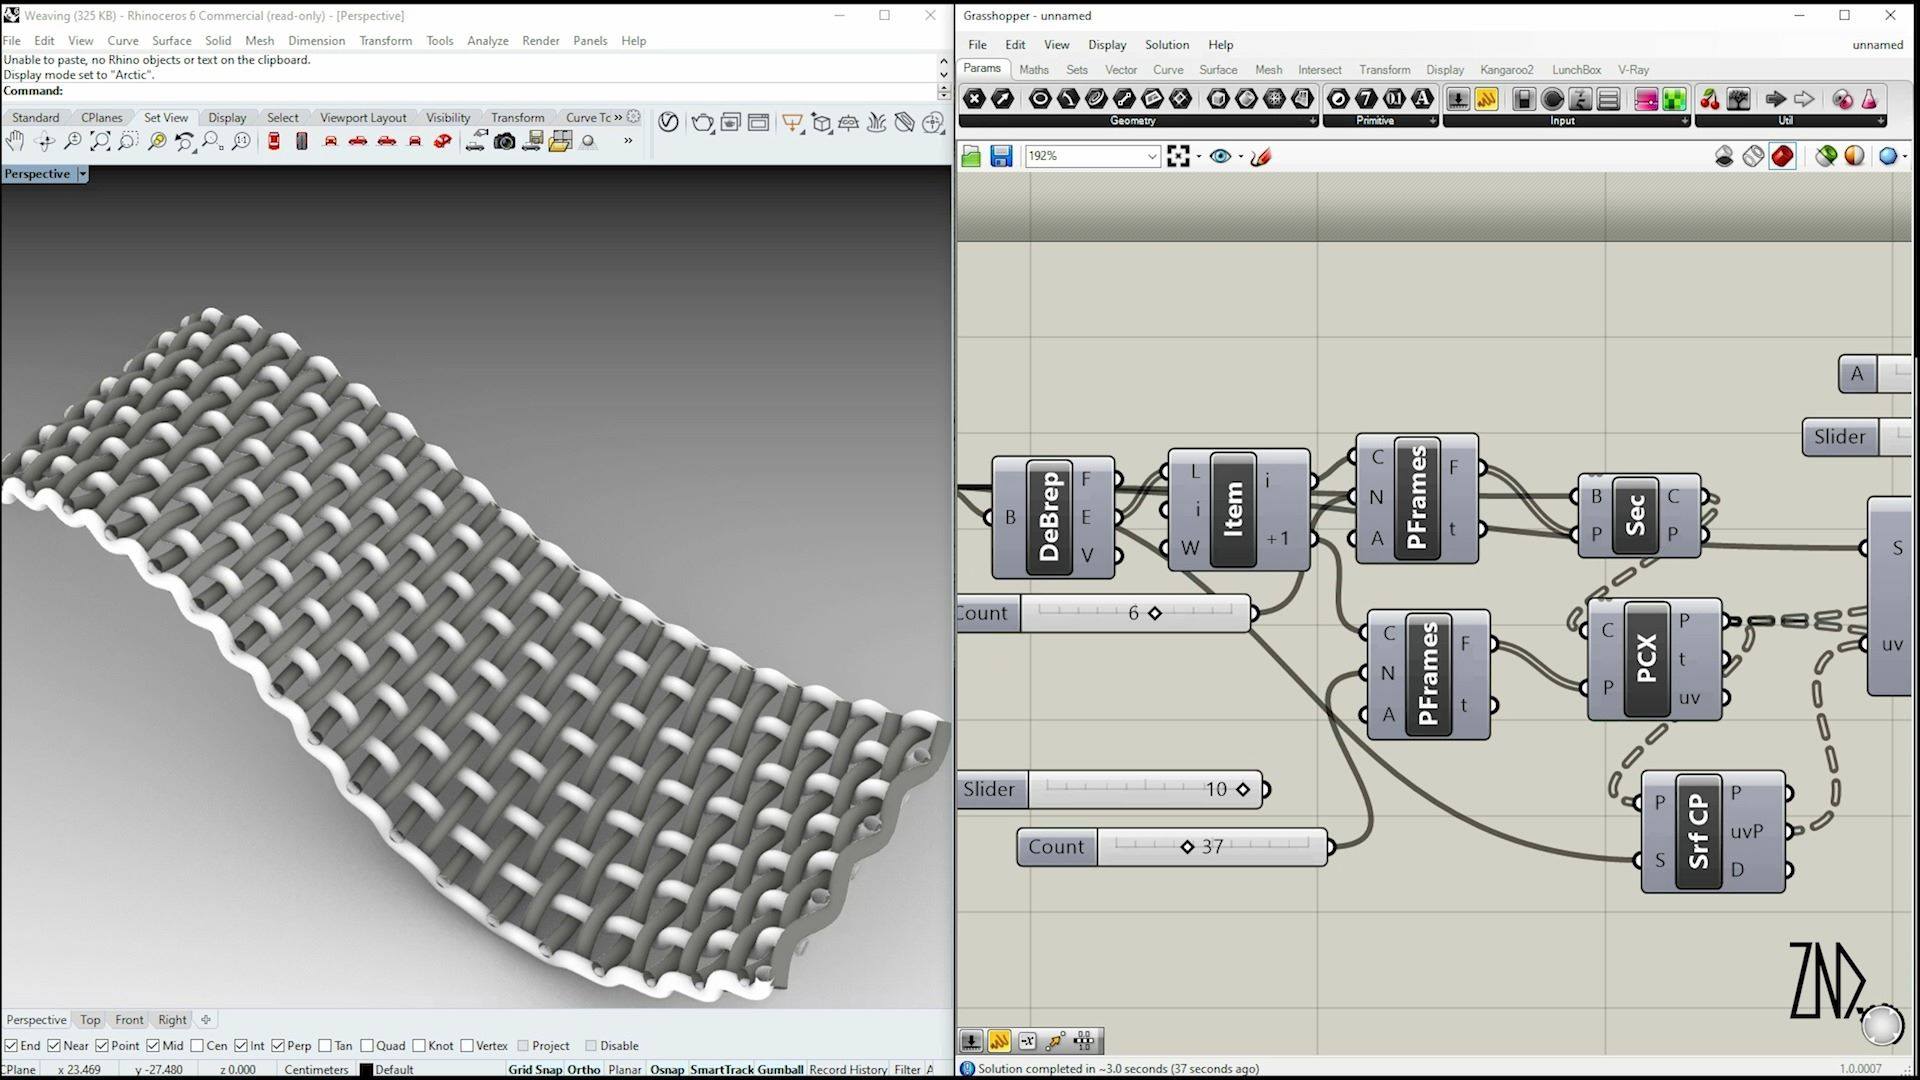Click the Zoom Extents icon in Rhino
Screen dimensions: 1920x1080
pyautogui.click(x=100, y=142)
